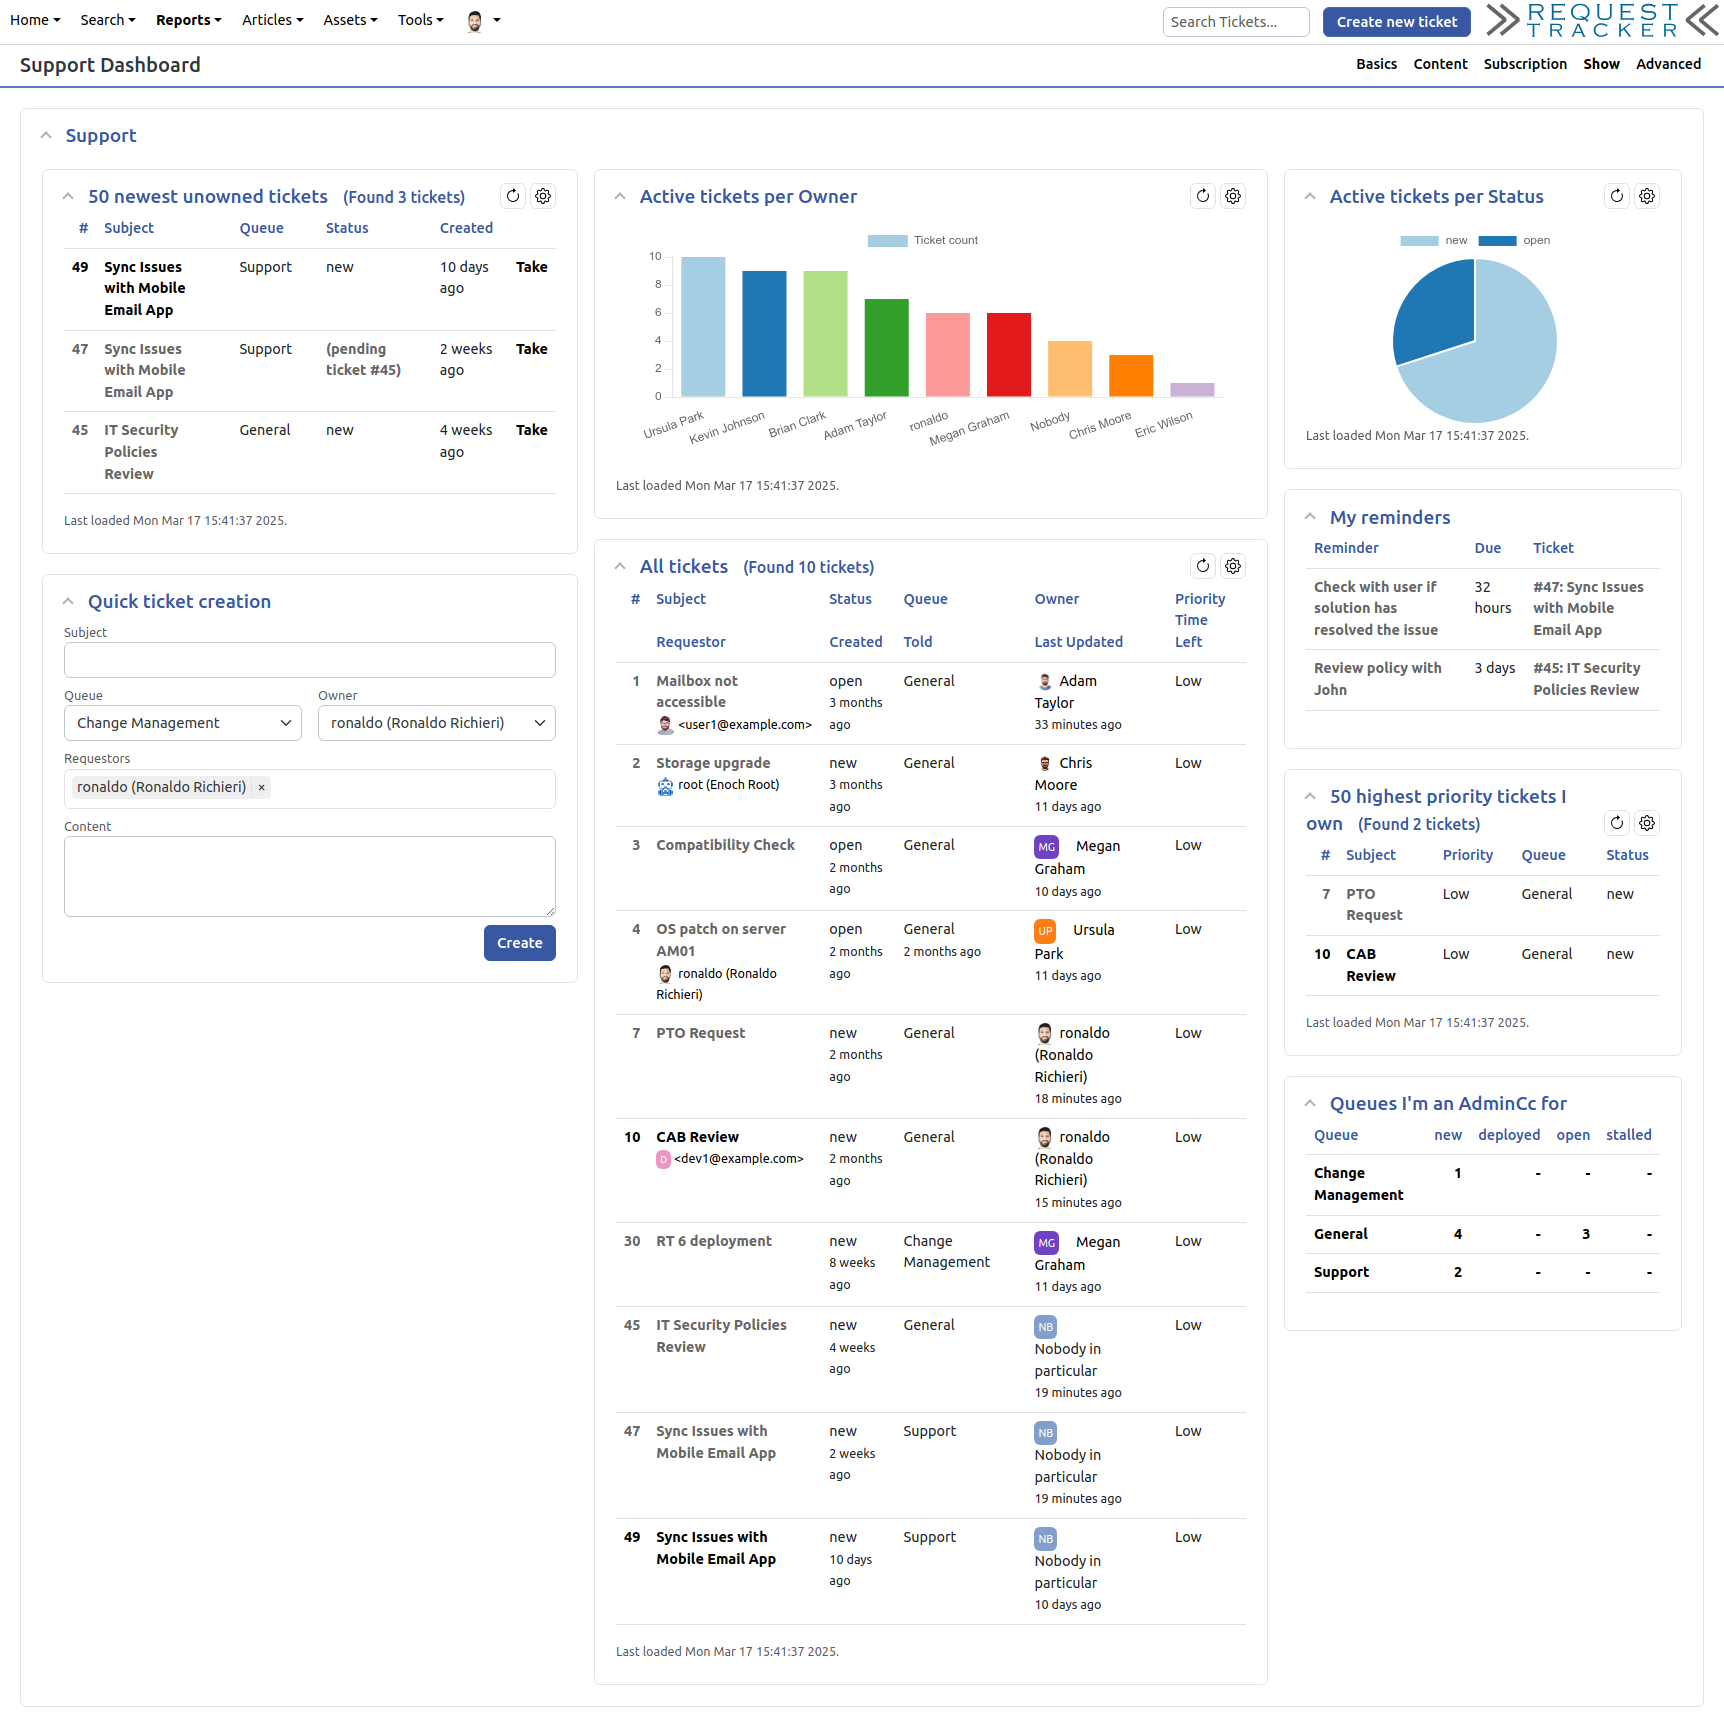Click the Create new ticket button
The image size is (1724, 1720).
point(1397,22)
